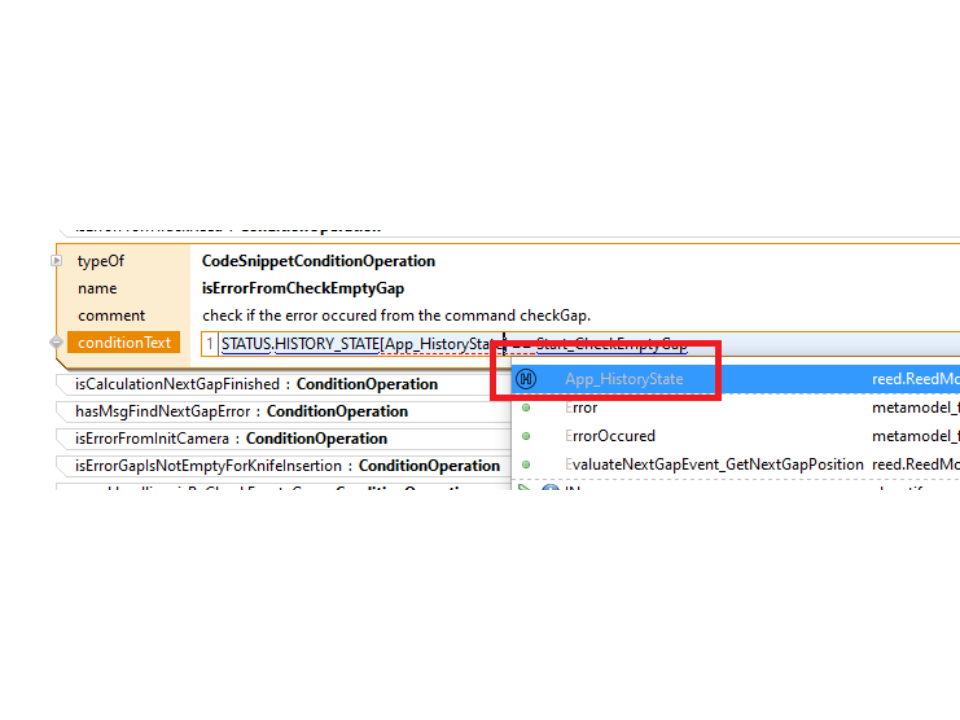Select EvaluateNextGapEvent_GetNextGapPosition suggestion
Viewport: 960px width, 720px height.
tap(714, 464)
